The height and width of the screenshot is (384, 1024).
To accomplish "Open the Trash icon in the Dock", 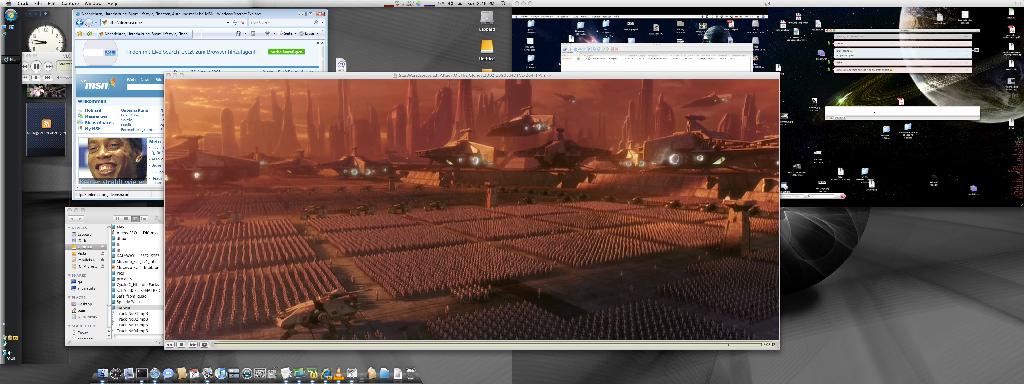I will (411, 374).
